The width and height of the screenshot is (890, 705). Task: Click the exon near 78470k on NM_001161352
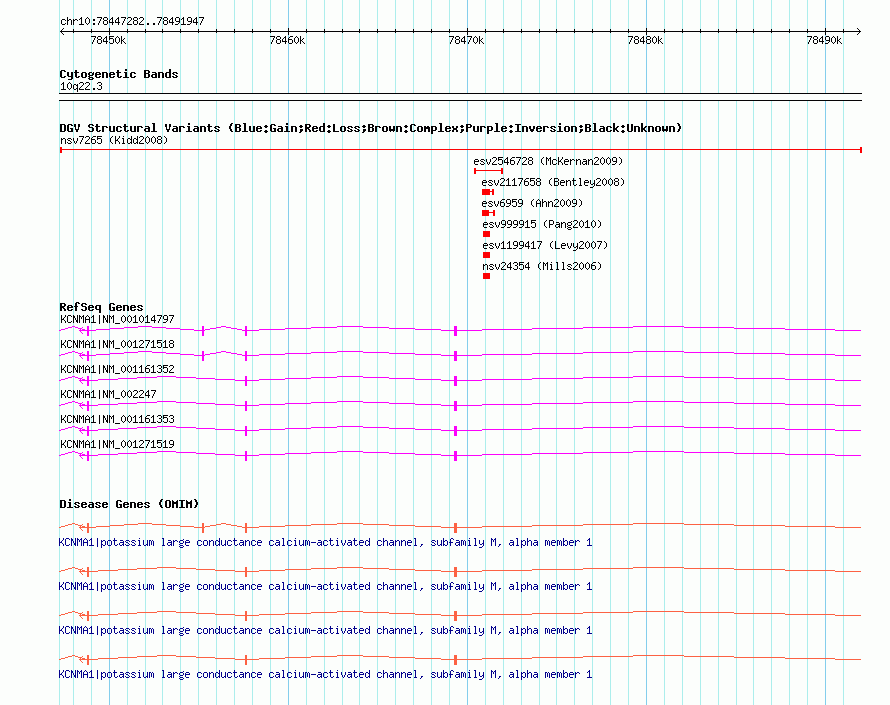tap(455, 380)
